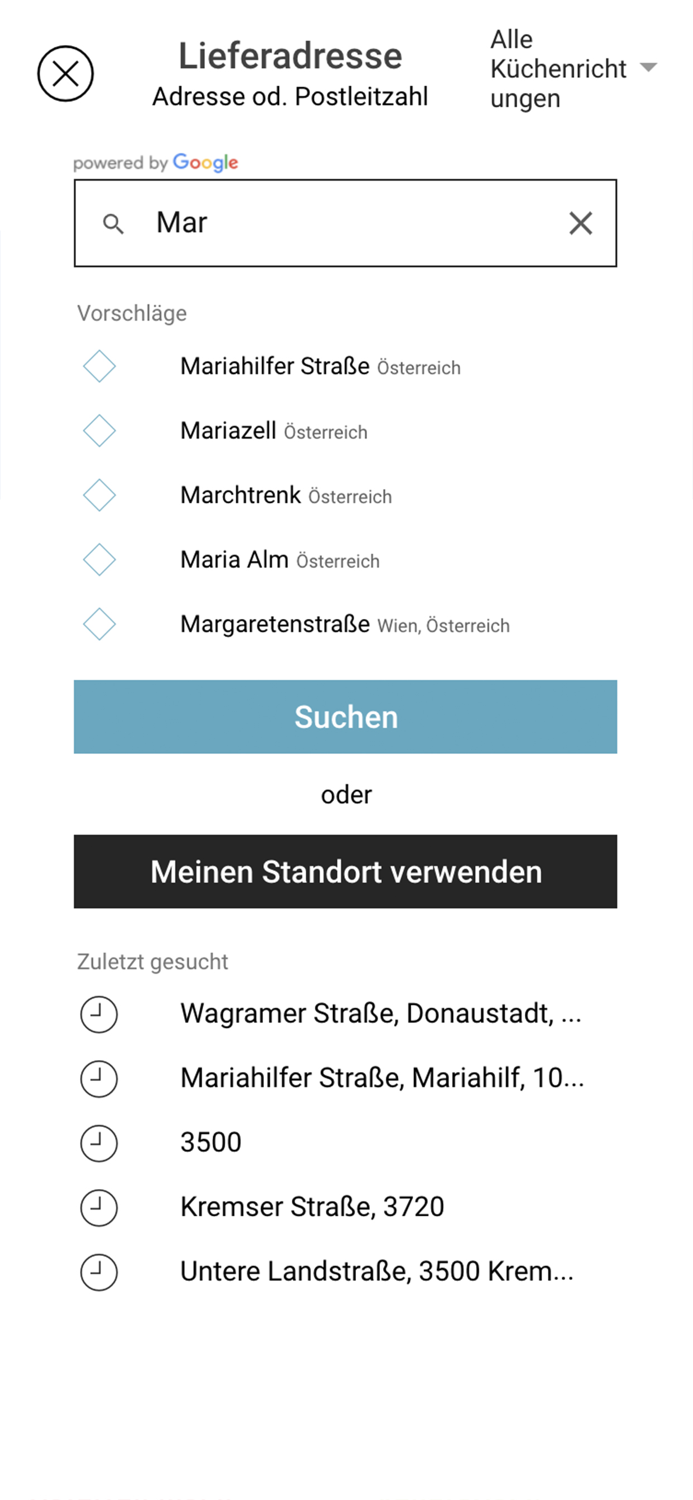Clear the search text with X icon

[x=580, y=223]
